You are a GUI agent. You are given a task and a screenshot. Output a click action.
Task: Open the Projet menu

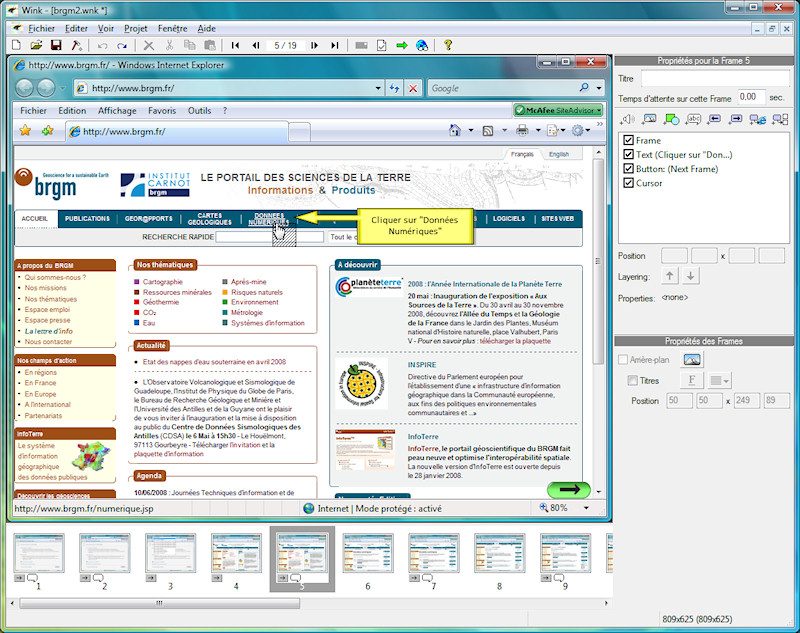136,29
